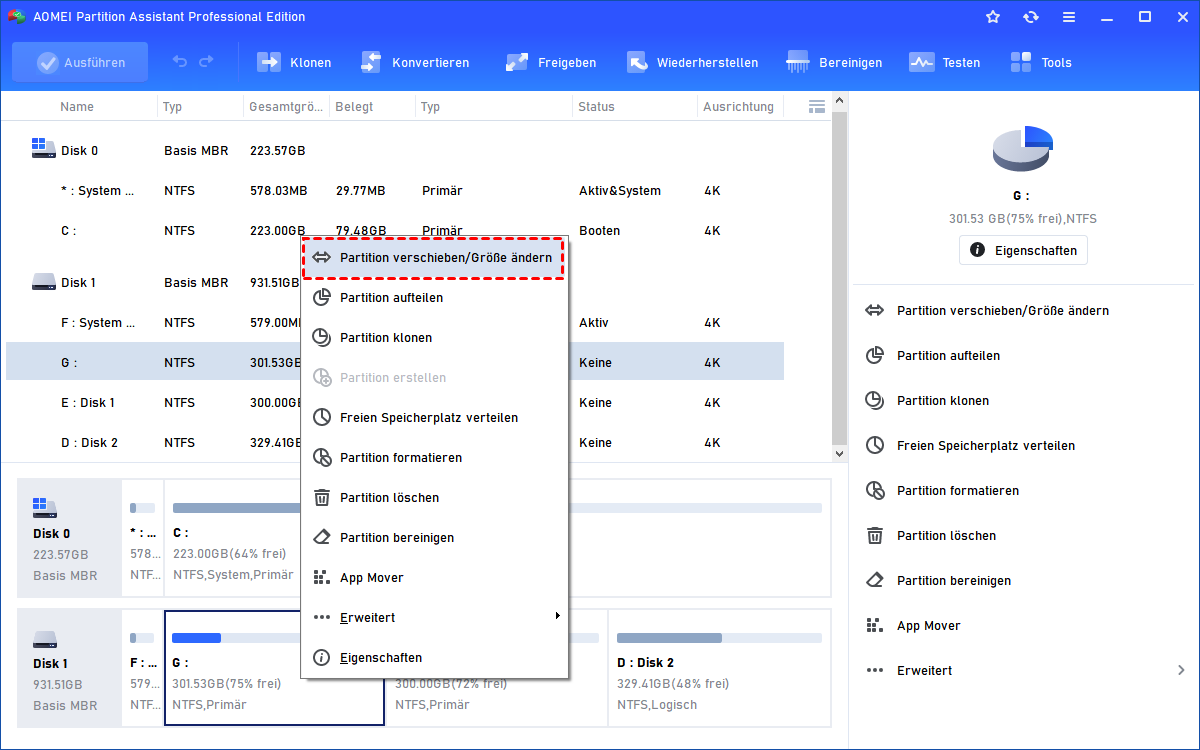Choose Partition löschen in context menu
The width and height of the screenshot is (1200, 750).
tap(434, 498)
